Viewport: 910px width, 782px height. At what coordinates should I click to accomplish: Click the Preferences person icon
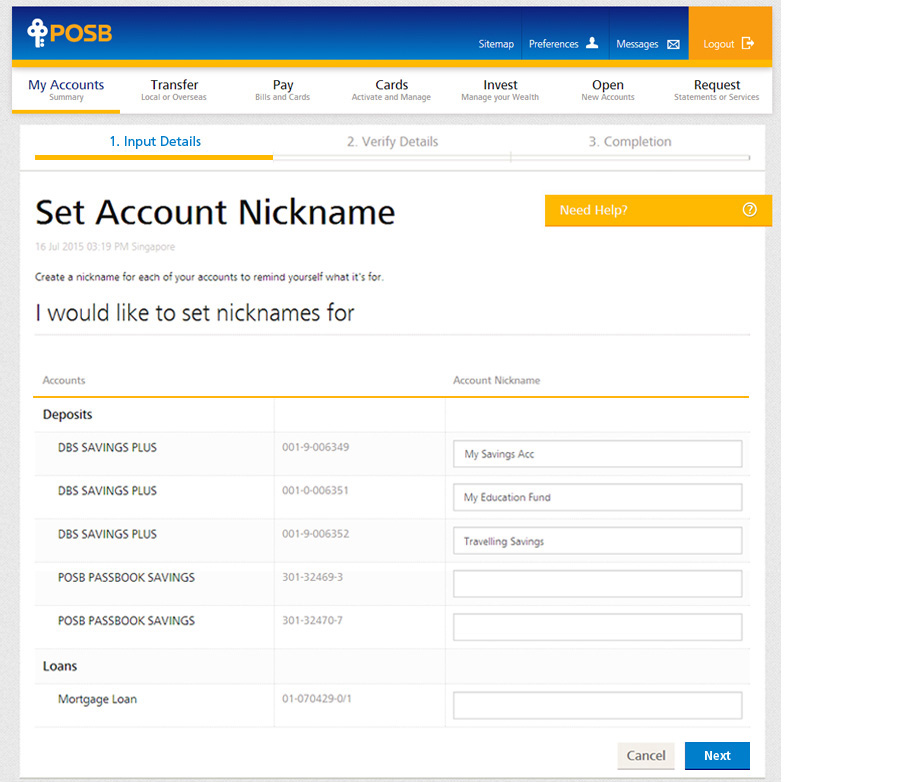592,43
